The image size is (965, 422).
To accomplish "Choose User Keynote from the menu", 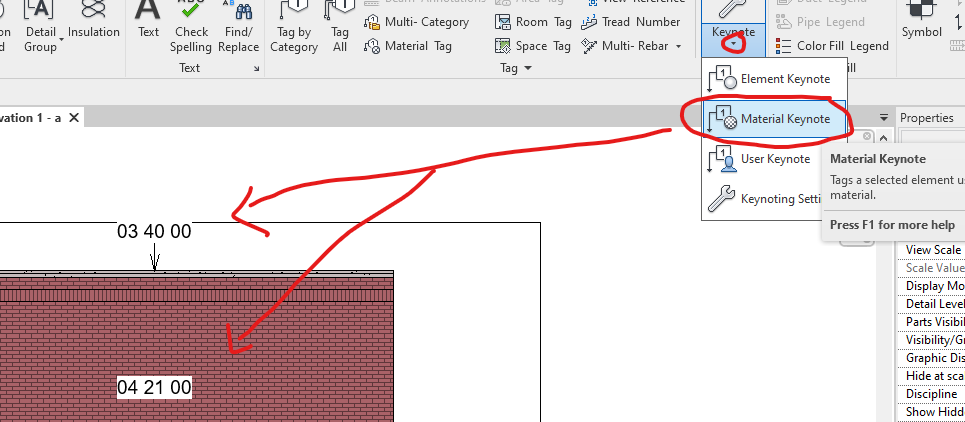I will [763, 159].
